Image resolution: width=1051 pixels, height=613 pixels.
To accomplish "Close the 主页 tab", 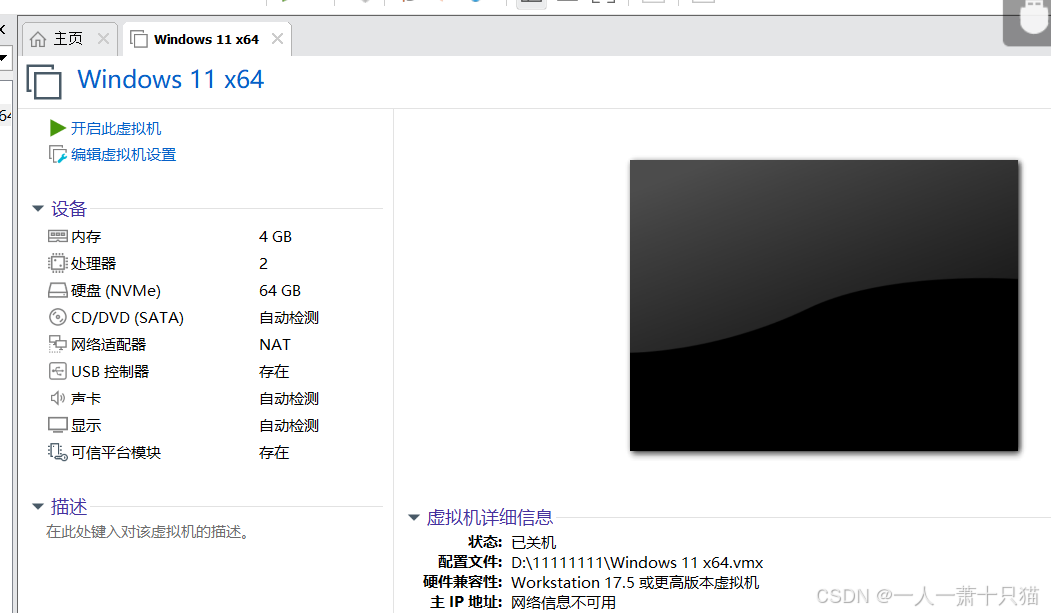I will (103, 39).
